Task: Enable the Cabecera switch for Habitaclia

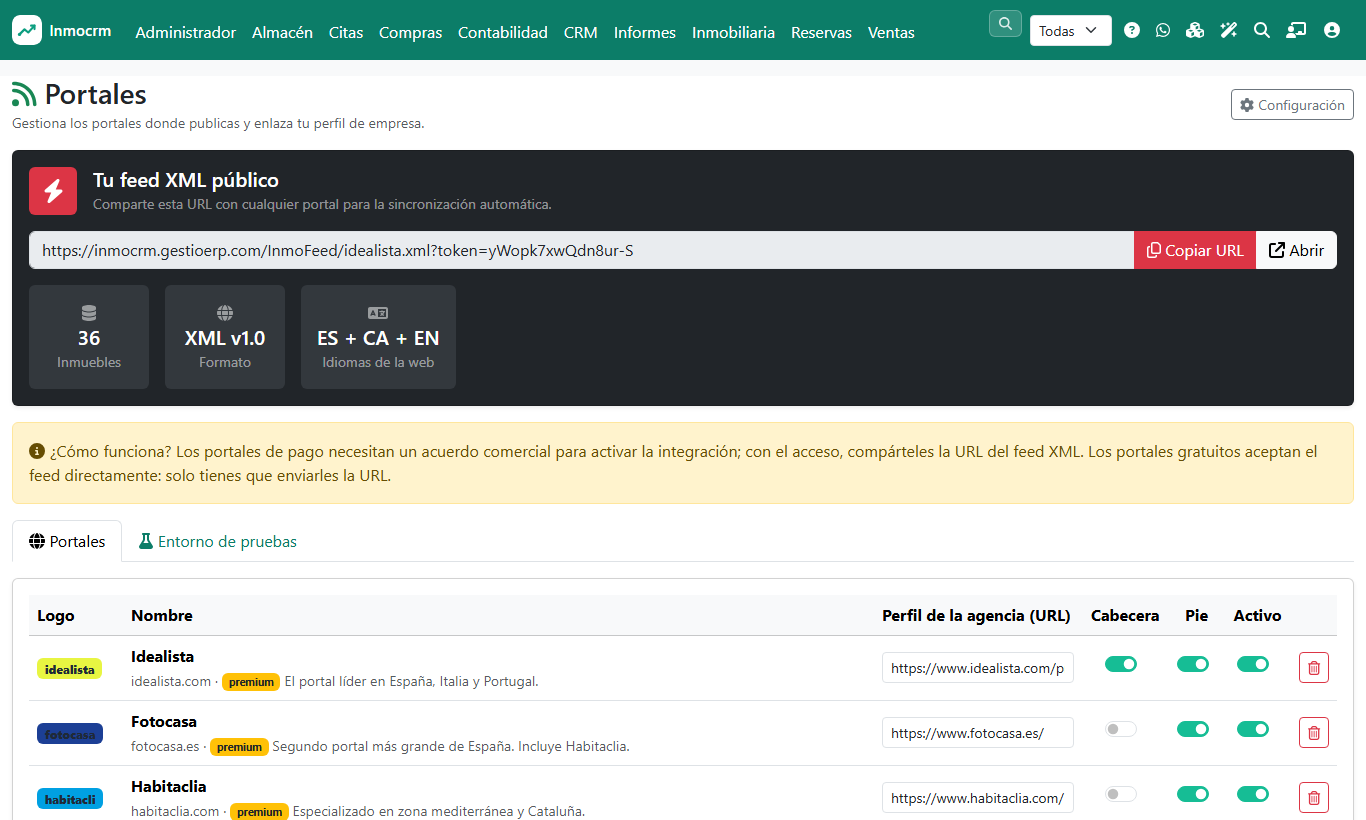Action: pos(1121,794)
